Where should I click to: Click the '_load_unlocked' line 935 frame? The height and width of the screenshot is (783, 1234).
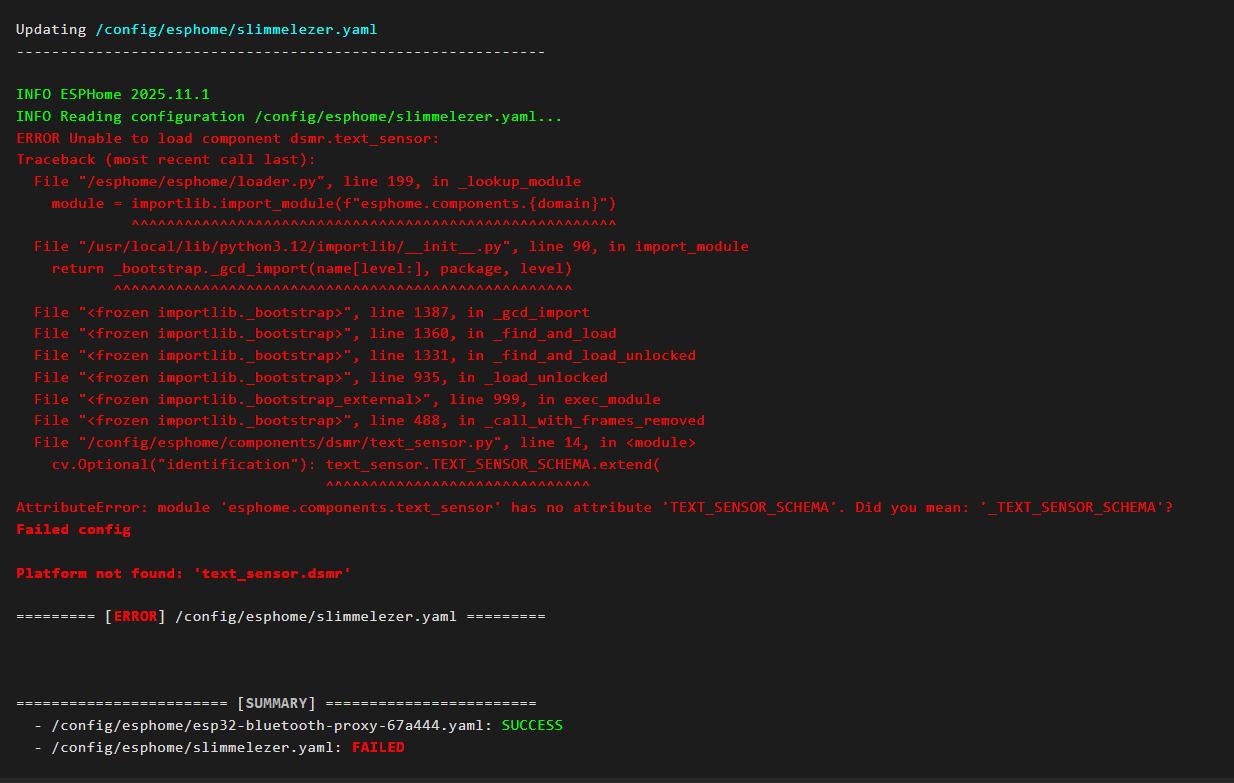click(x=321, y=377)
